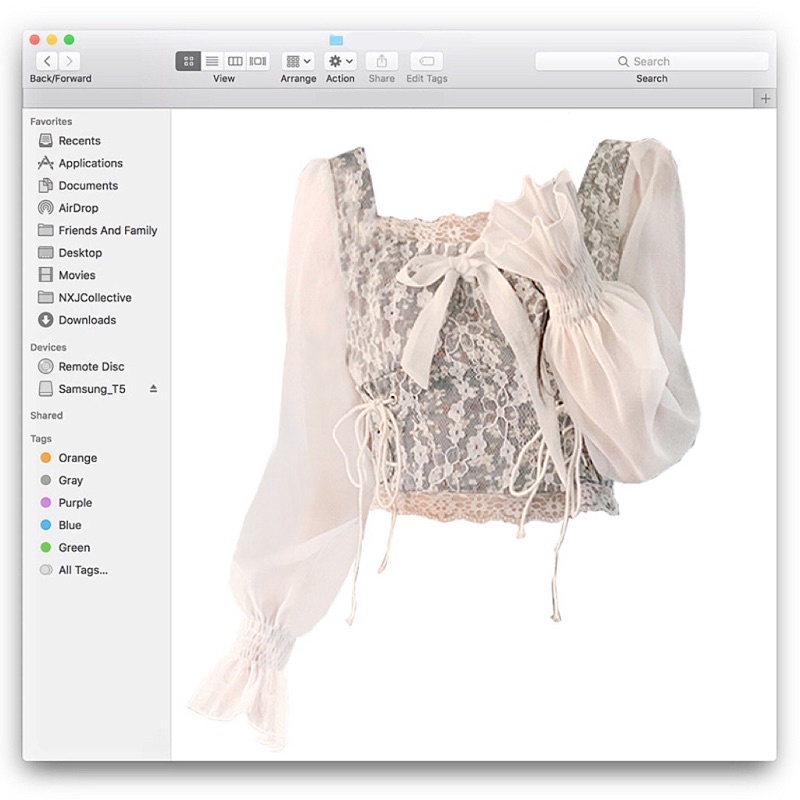Select the Orange tag
This screenshot has width=800, height=800.
77,458
